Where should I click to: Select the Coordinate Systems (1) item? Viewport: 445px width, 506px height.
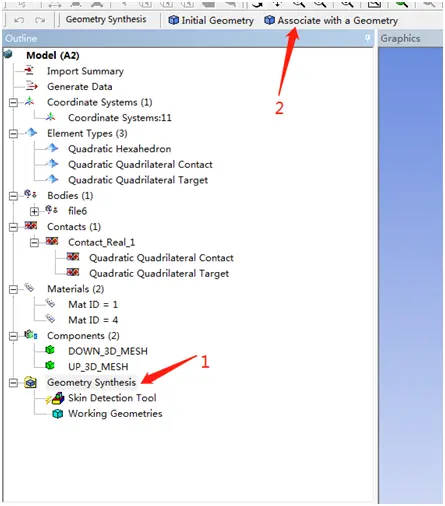100,102
